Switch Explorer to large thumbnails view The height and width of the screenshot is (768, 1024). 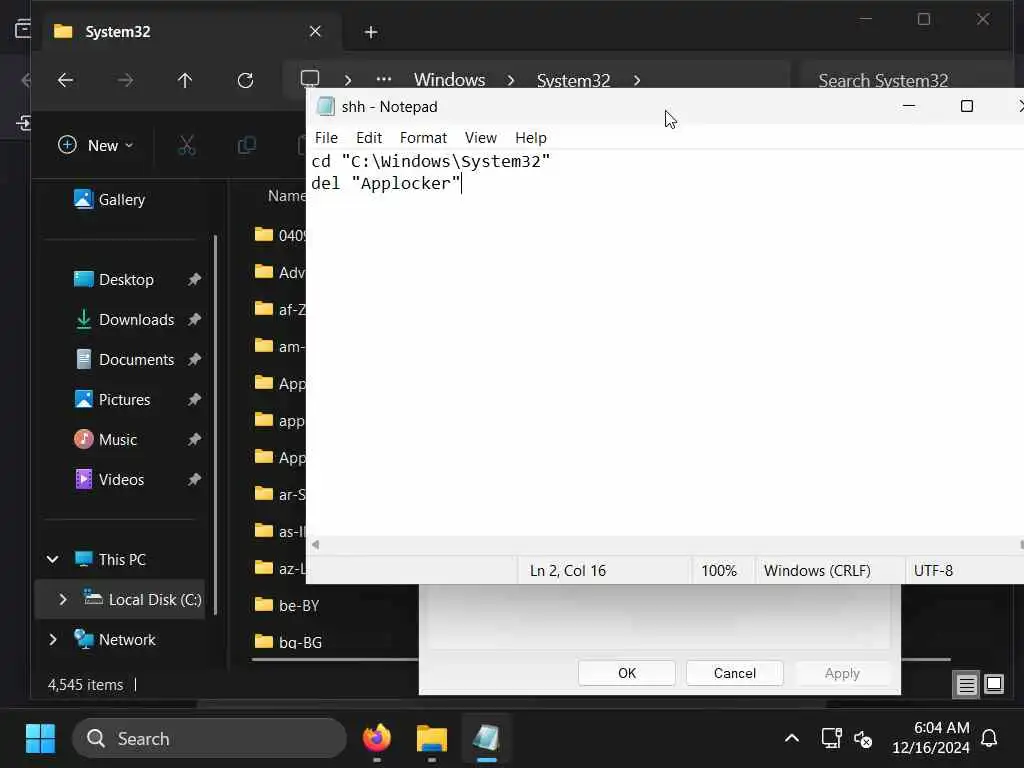click(x=994, y=684)
